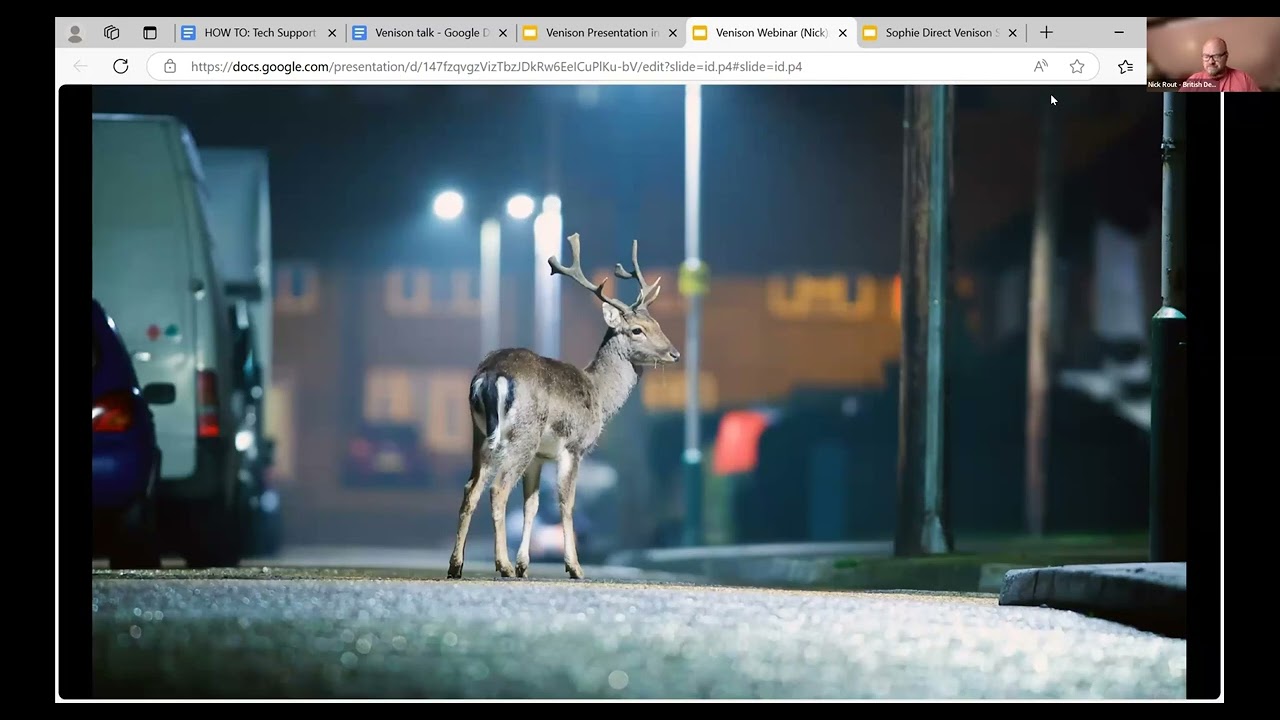This screenshot has height=720, width=1280.
Task: Close the Venison talk tab
Action: [503, 33]
